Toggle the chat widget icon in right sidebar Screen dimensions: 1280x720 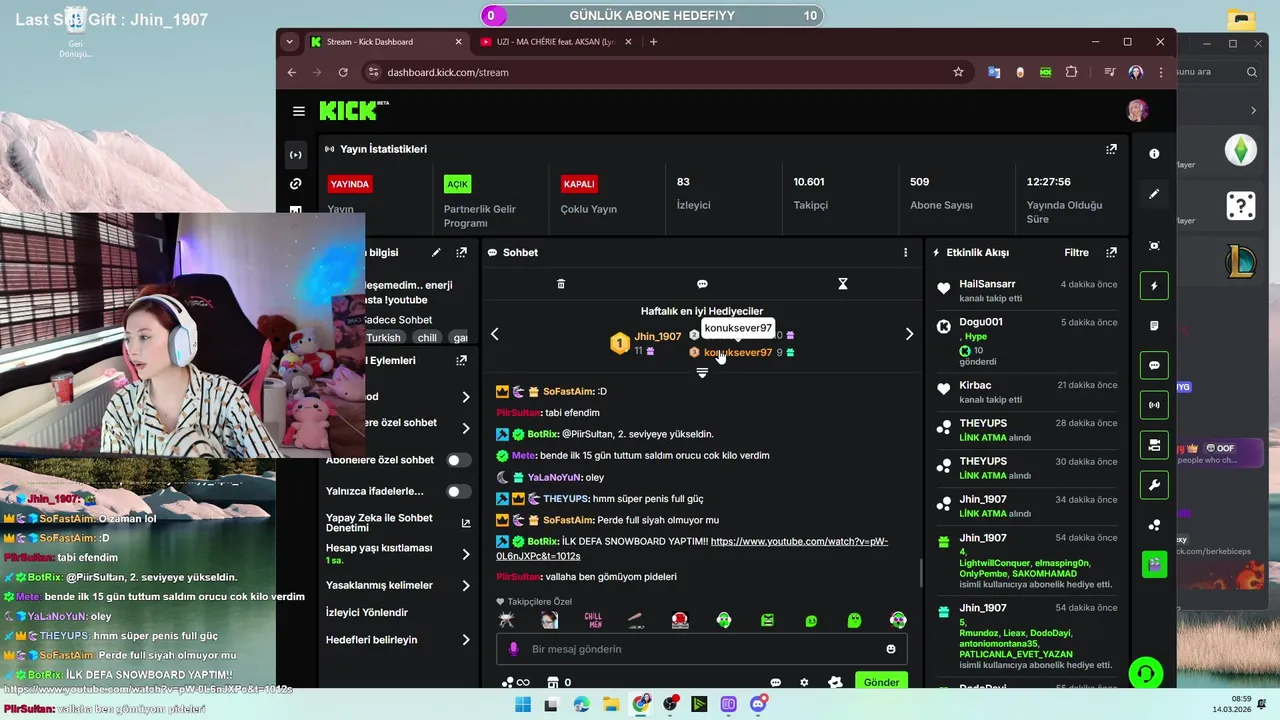click(1154, 365)
